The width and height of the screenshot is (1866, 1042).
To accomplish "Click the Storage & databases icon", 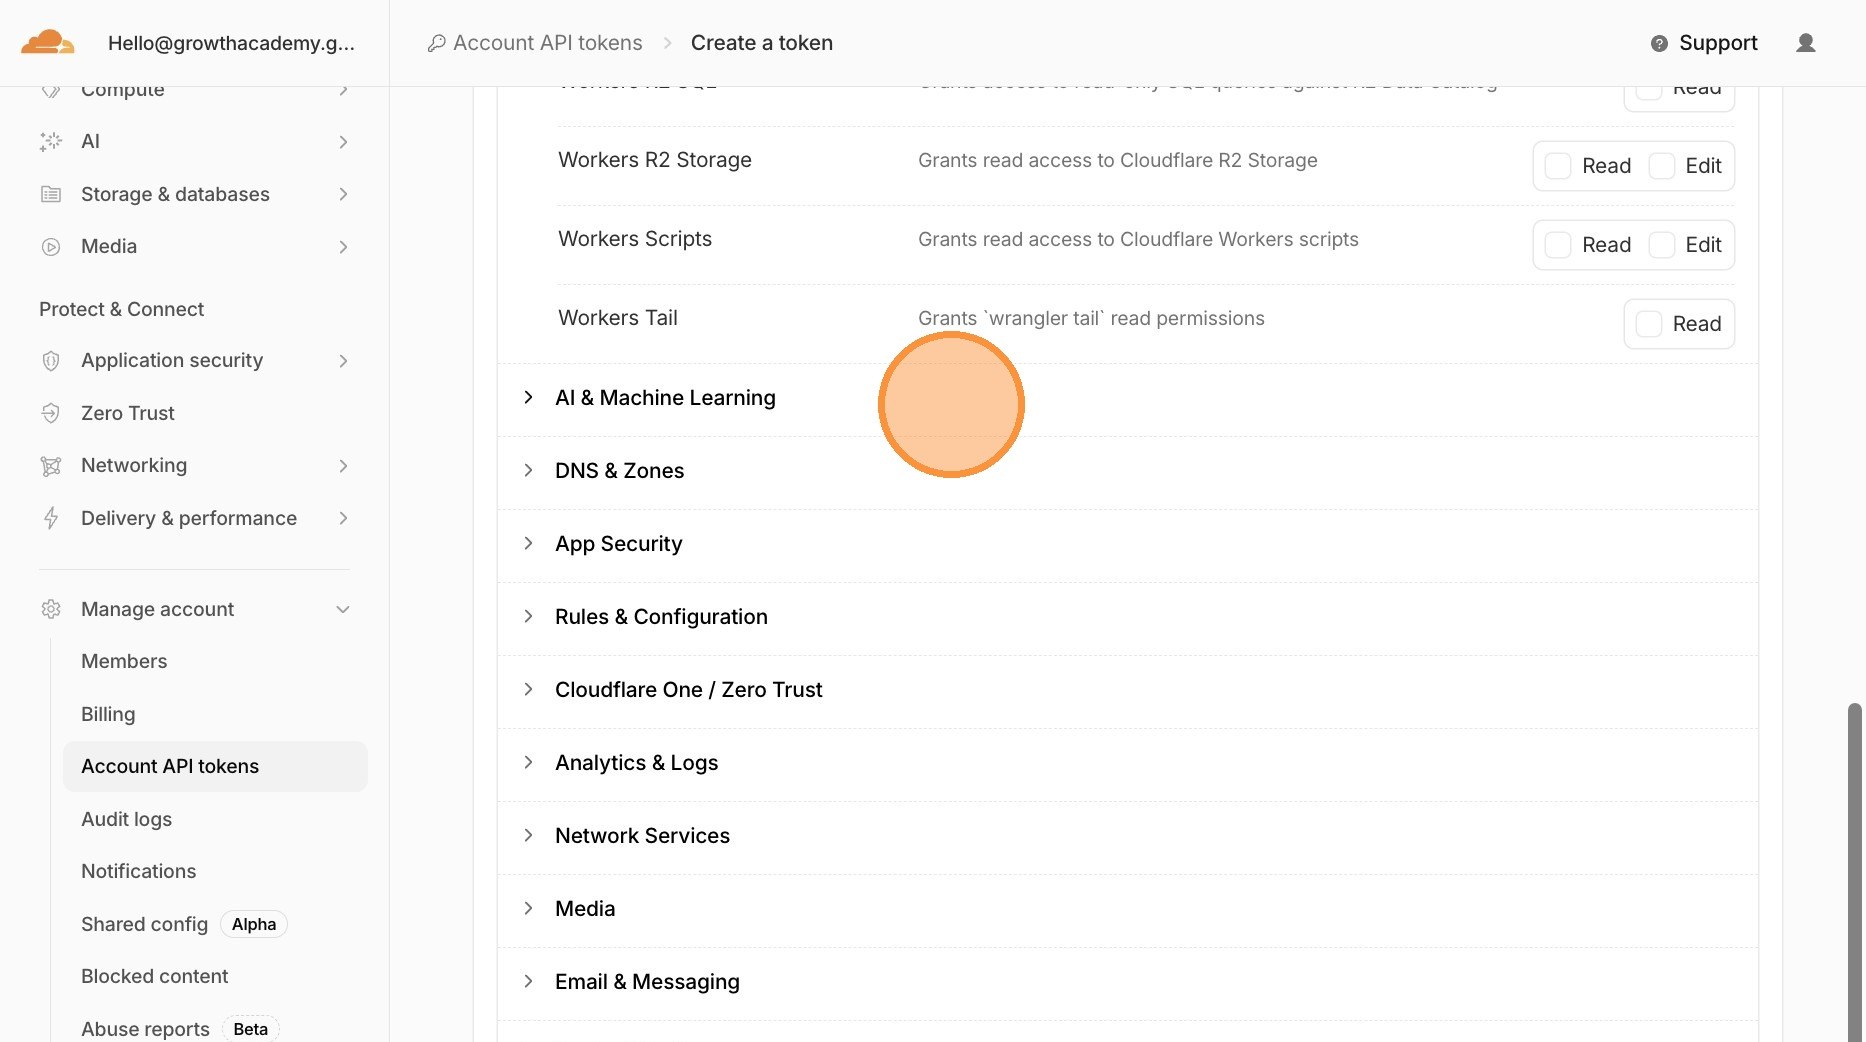I will [x=51, y=194].
